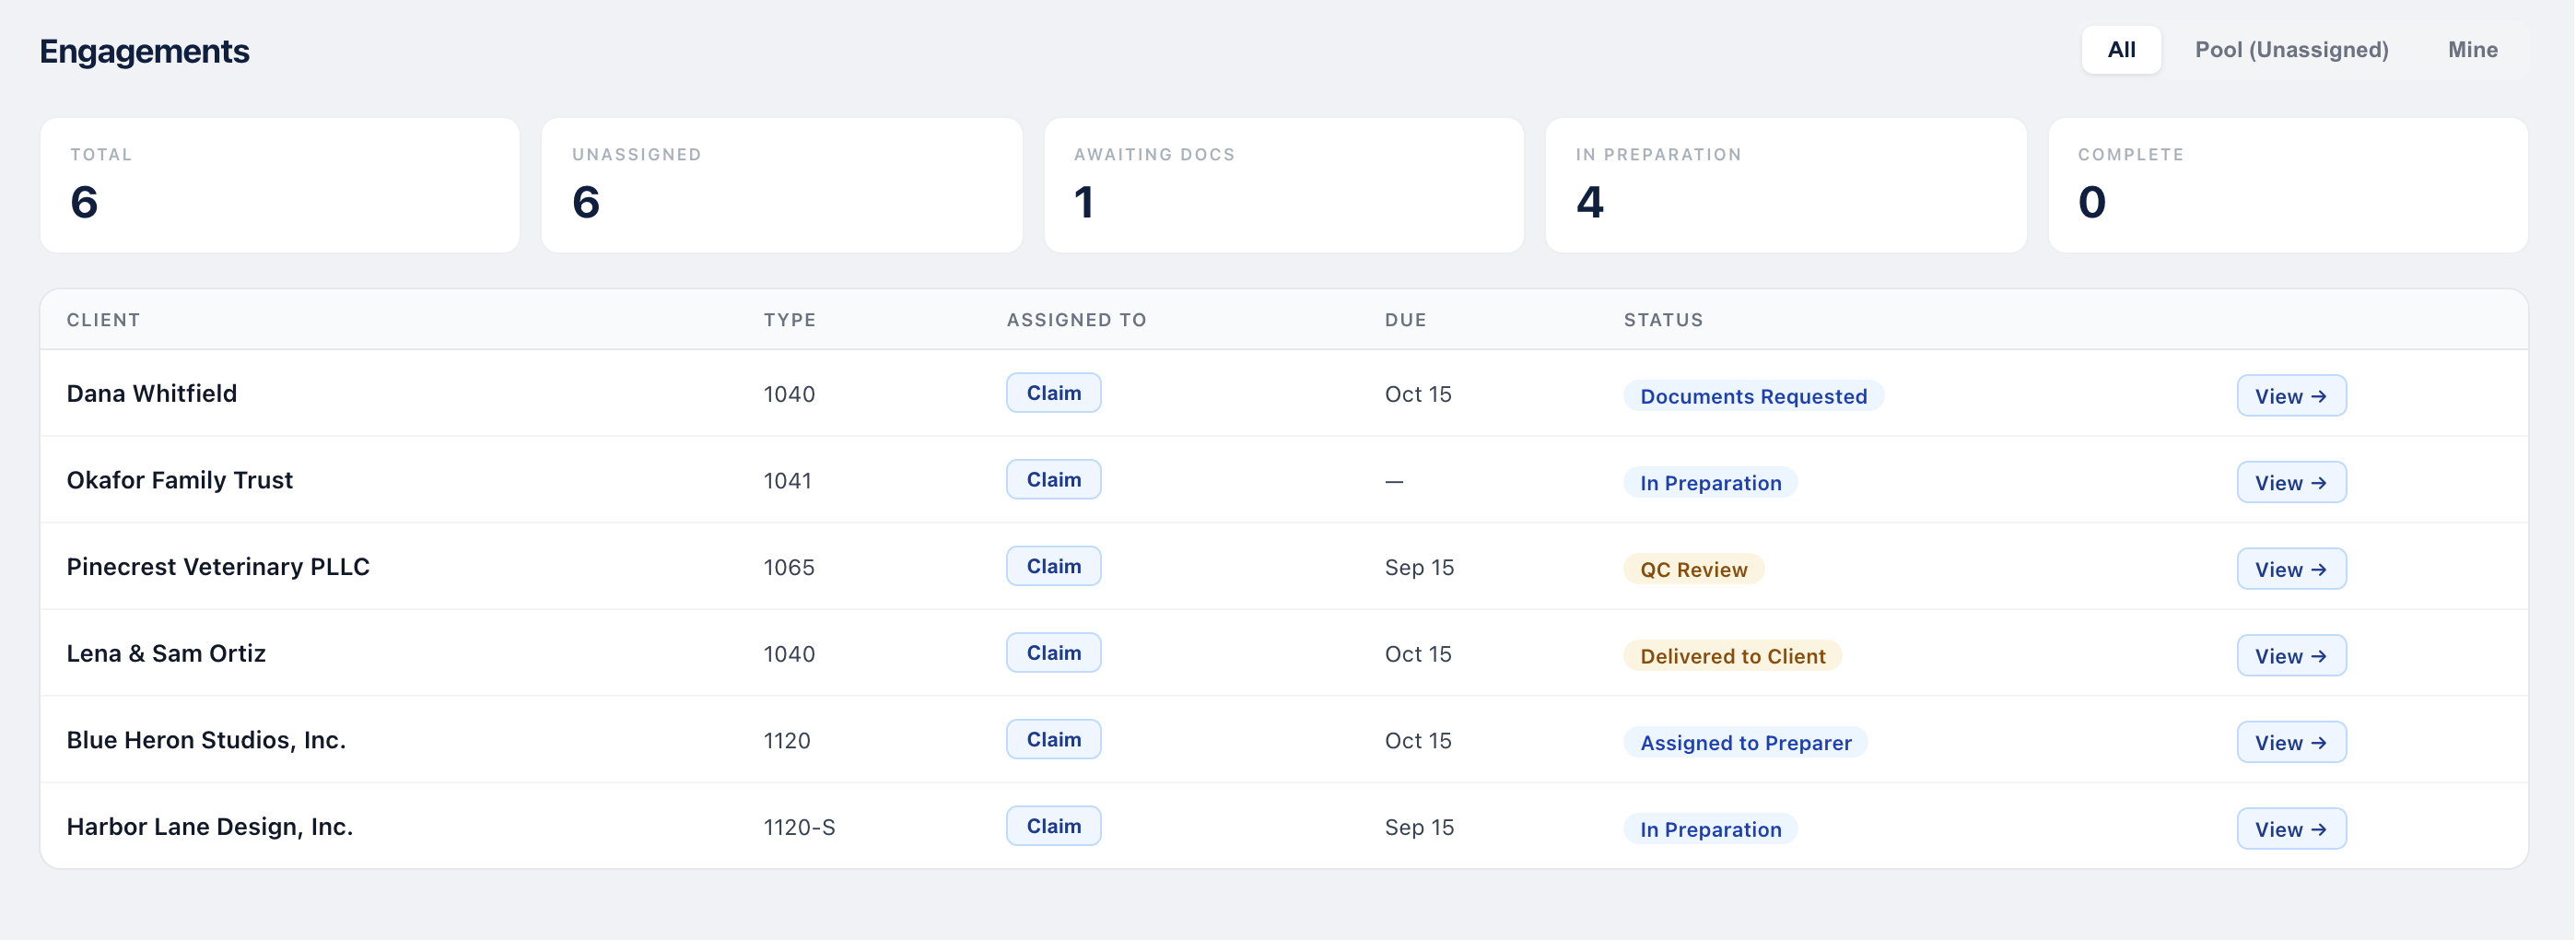Click Harbor Lane Design's In Preparation badge
The image size is (2576, 940).
click(x=1710, y=829)
